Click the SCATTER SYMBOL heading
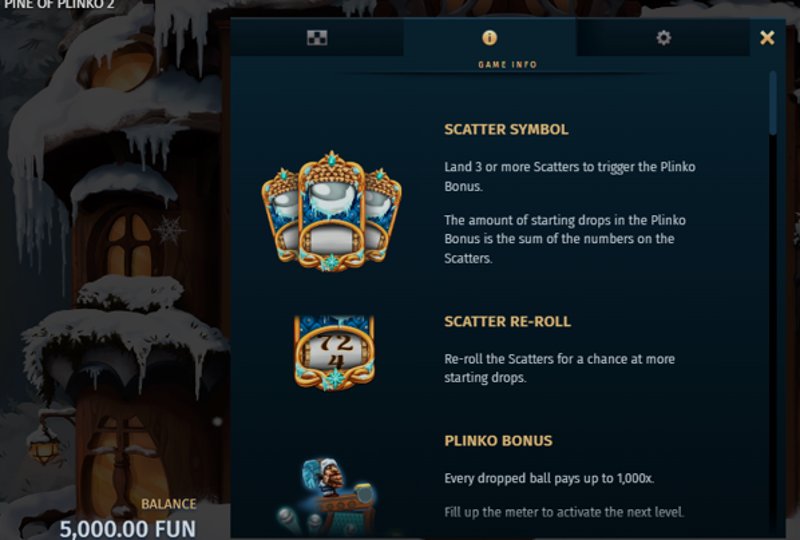The image size is (800, 540). click(506, 129)
